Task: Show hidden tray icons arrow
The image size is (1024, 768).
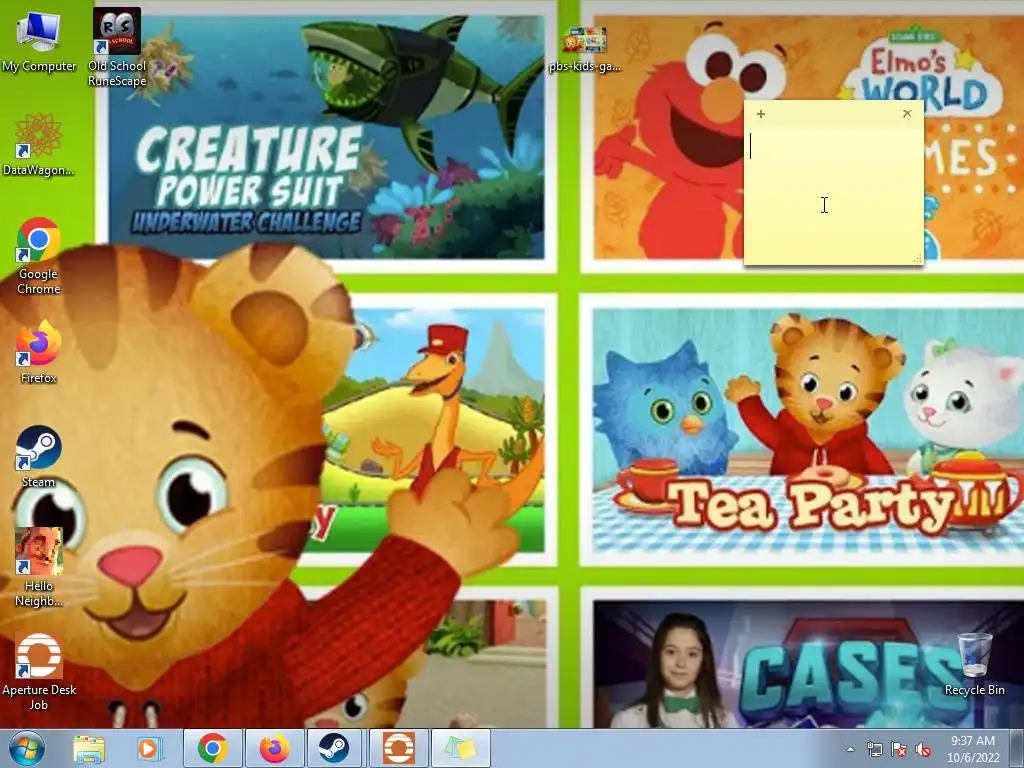Action: [x=850, y=750]
